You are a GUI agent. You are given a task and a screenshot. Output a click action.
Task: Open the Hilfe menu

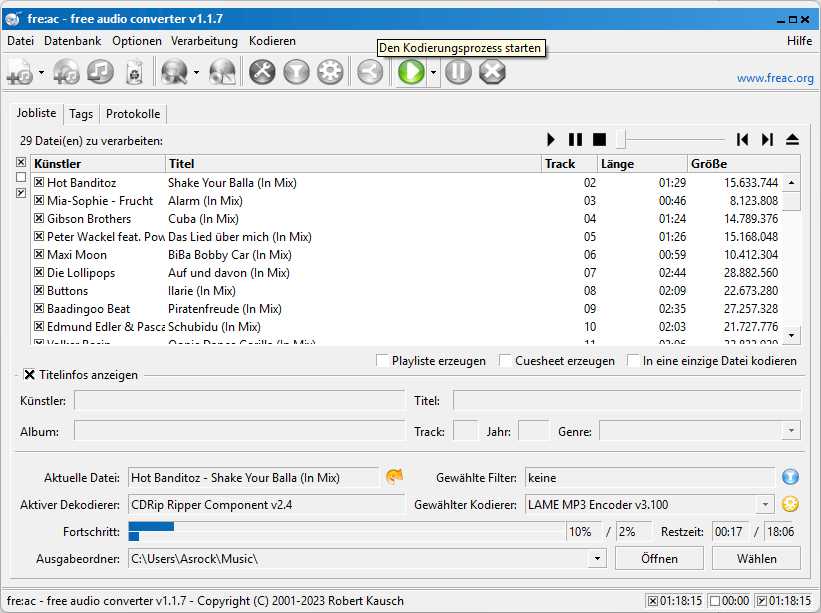click(x=800, y=41)
